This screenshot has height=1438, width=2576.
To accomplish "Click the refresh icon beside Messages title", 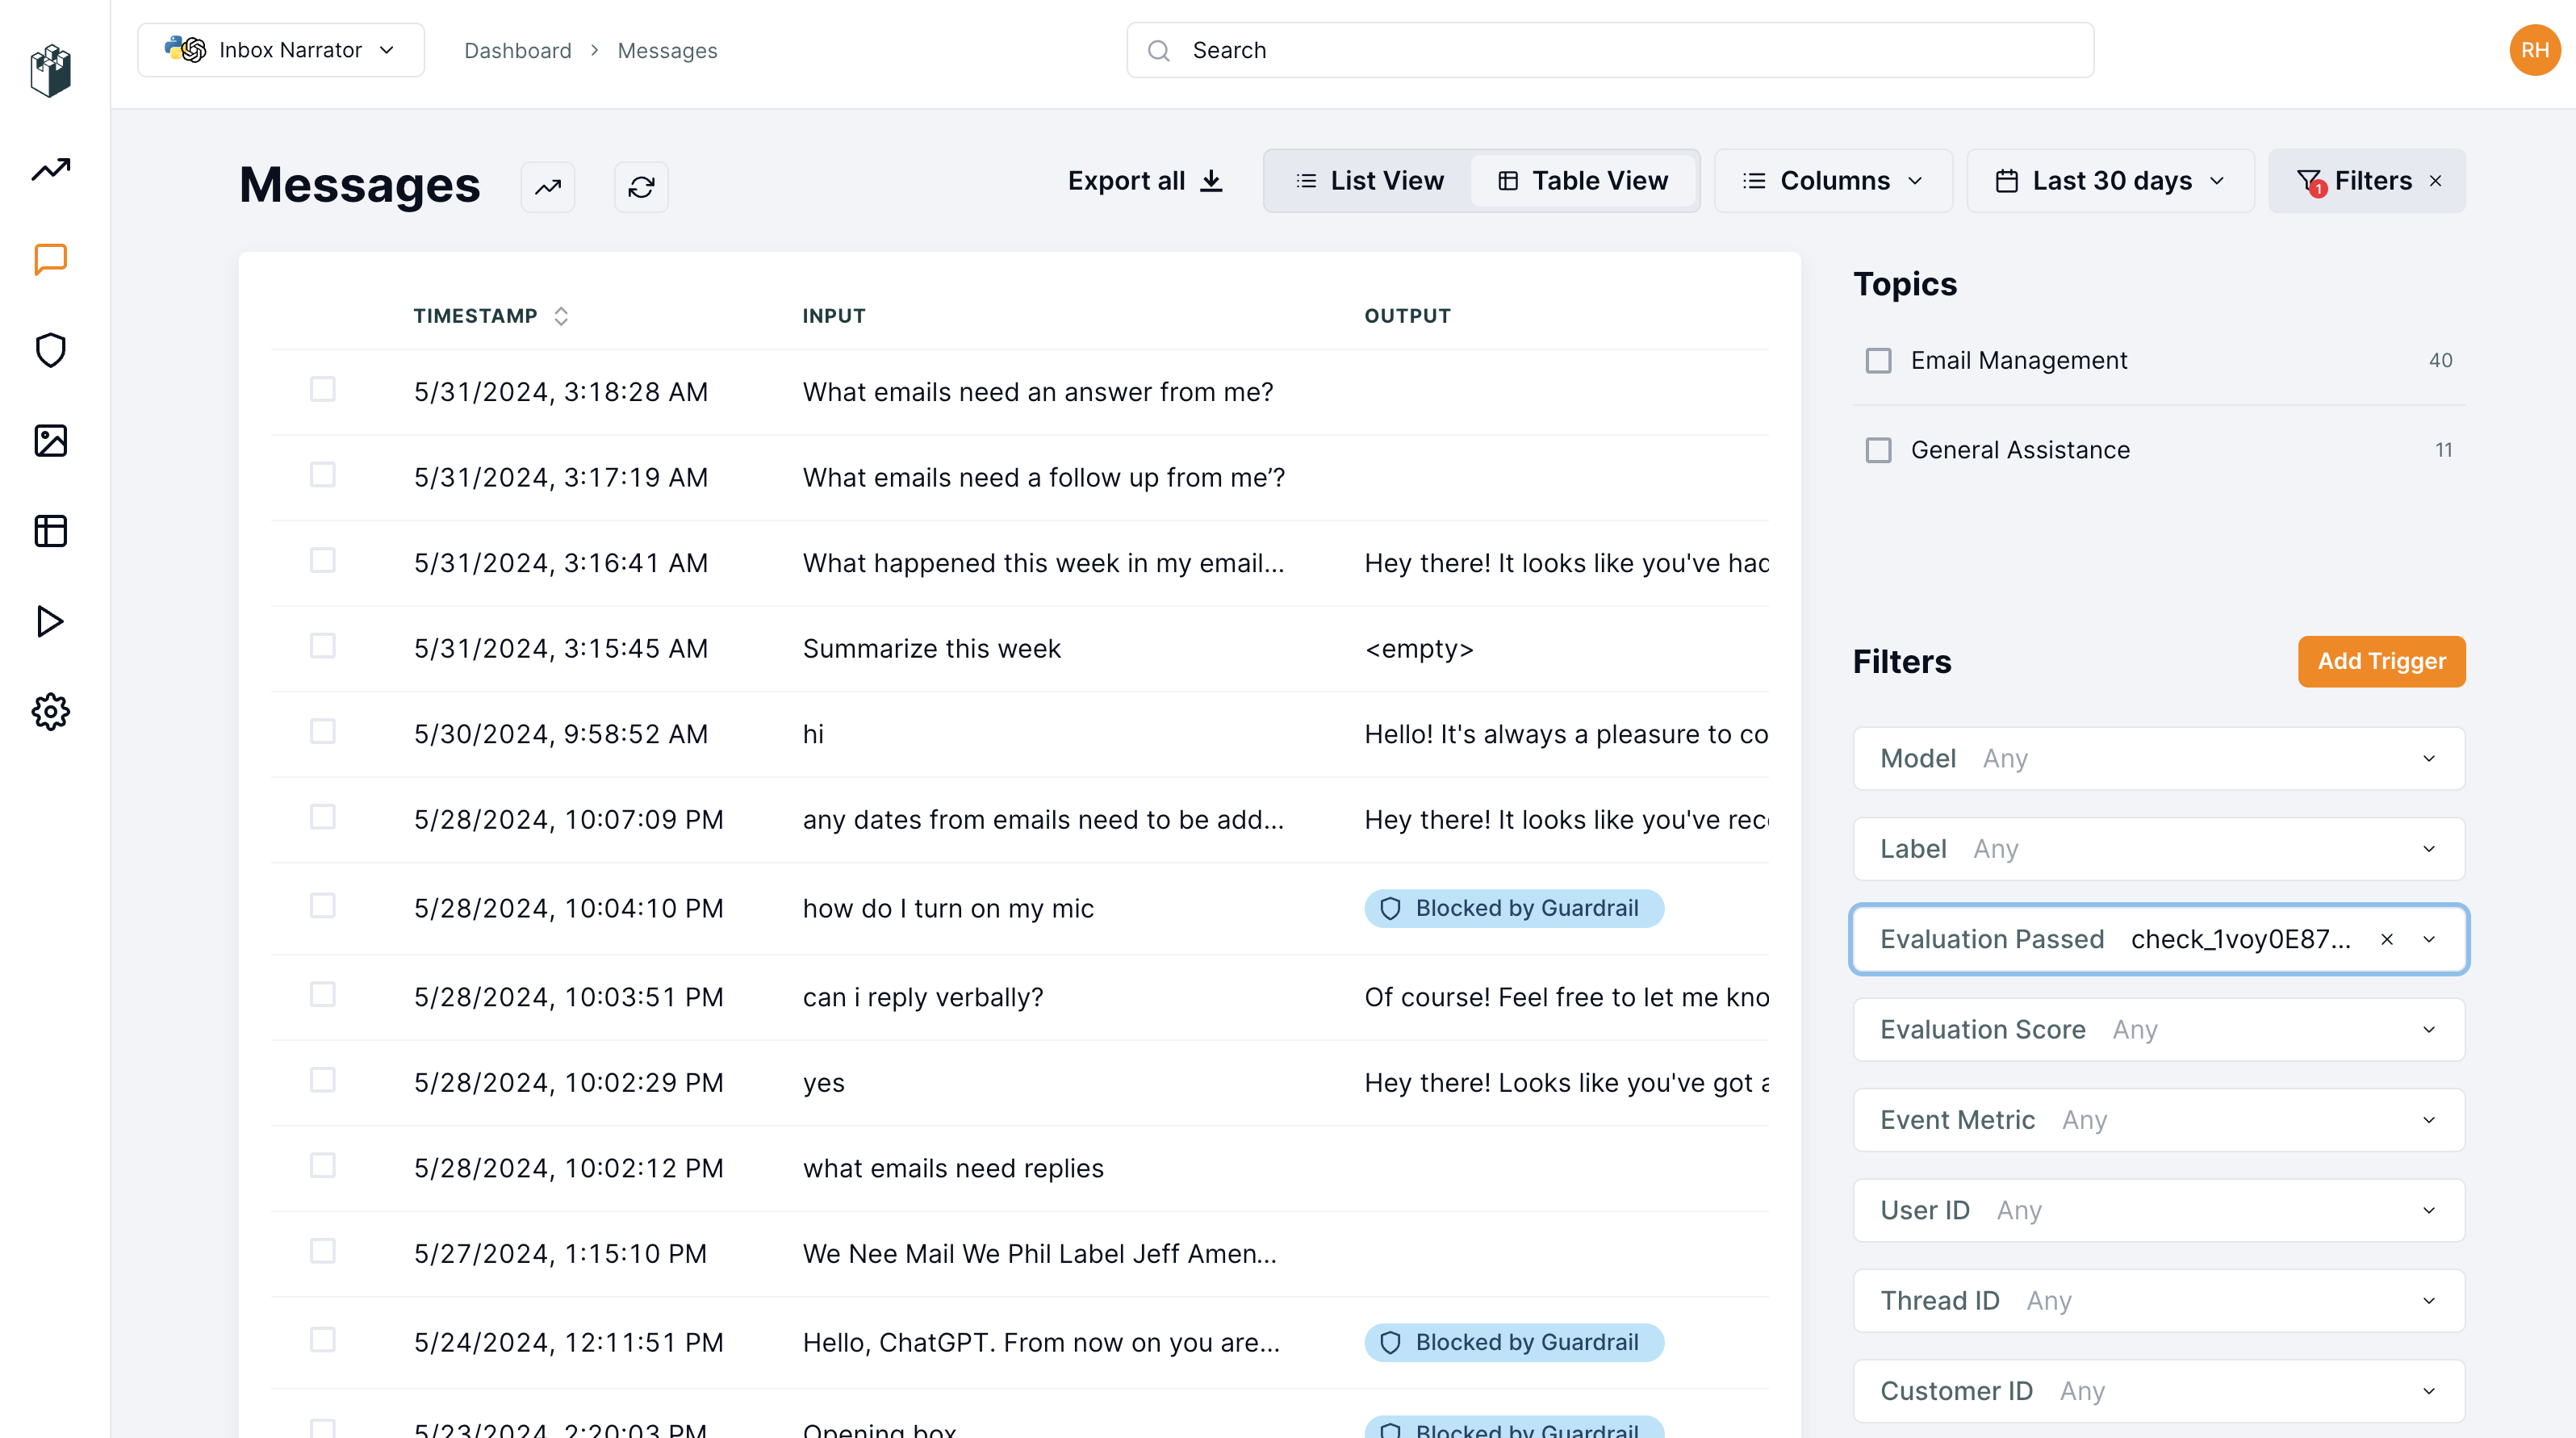I will tap(641, 187).
